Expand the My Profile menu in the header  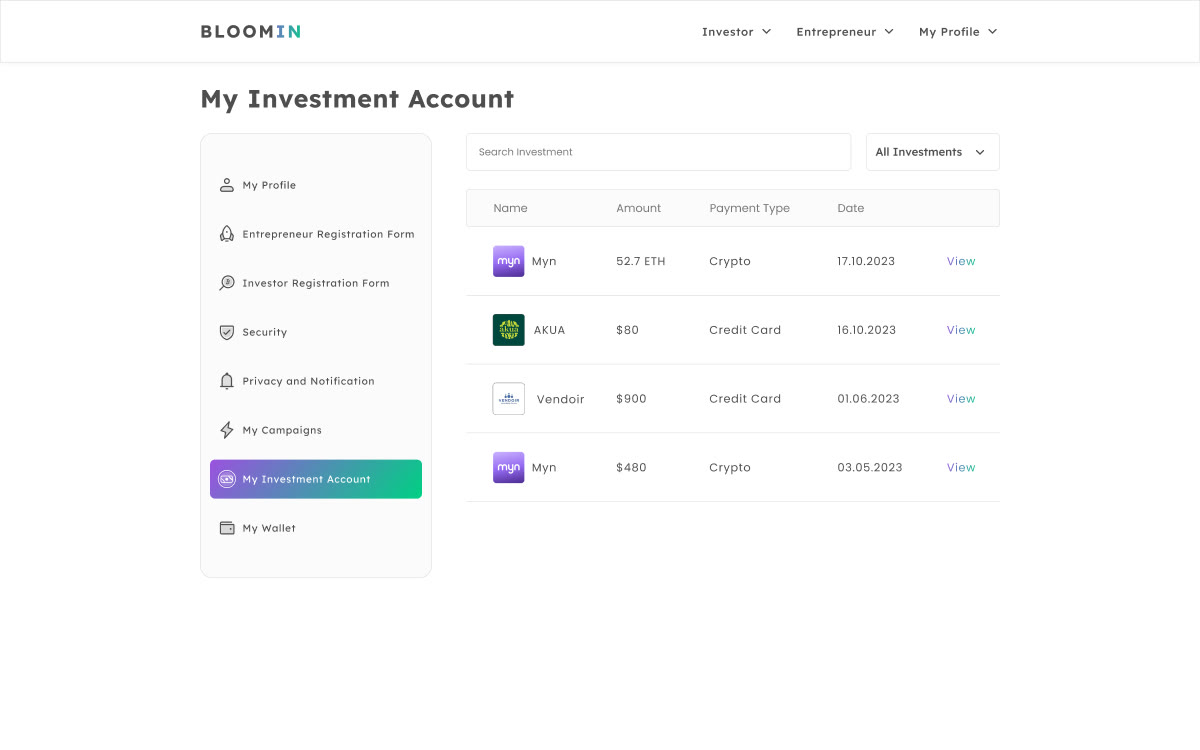pyautogui.click(x=958, y=32)
